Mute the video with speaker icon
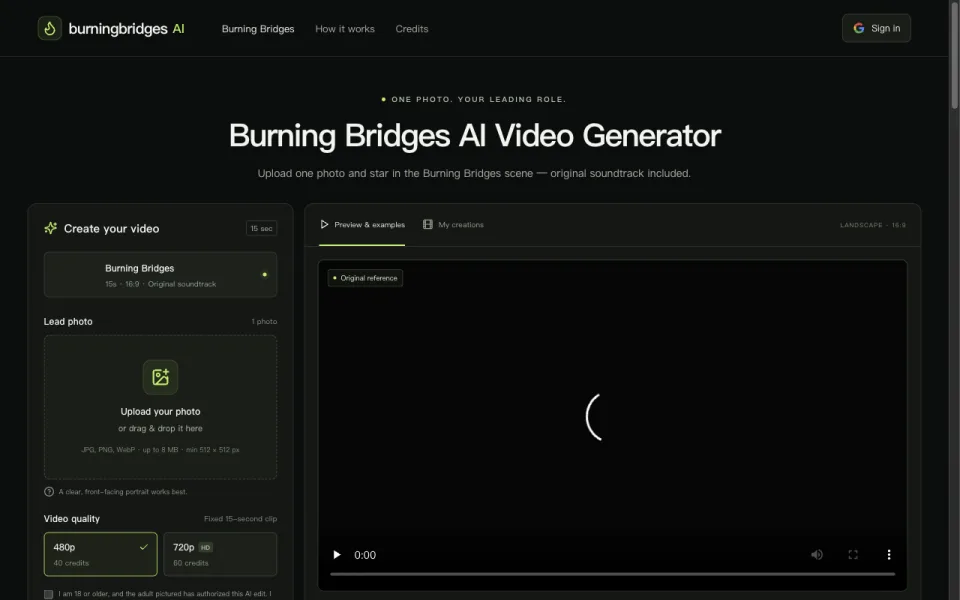The image size is (960, 600). pyautogui.click(x=817, y=555)
